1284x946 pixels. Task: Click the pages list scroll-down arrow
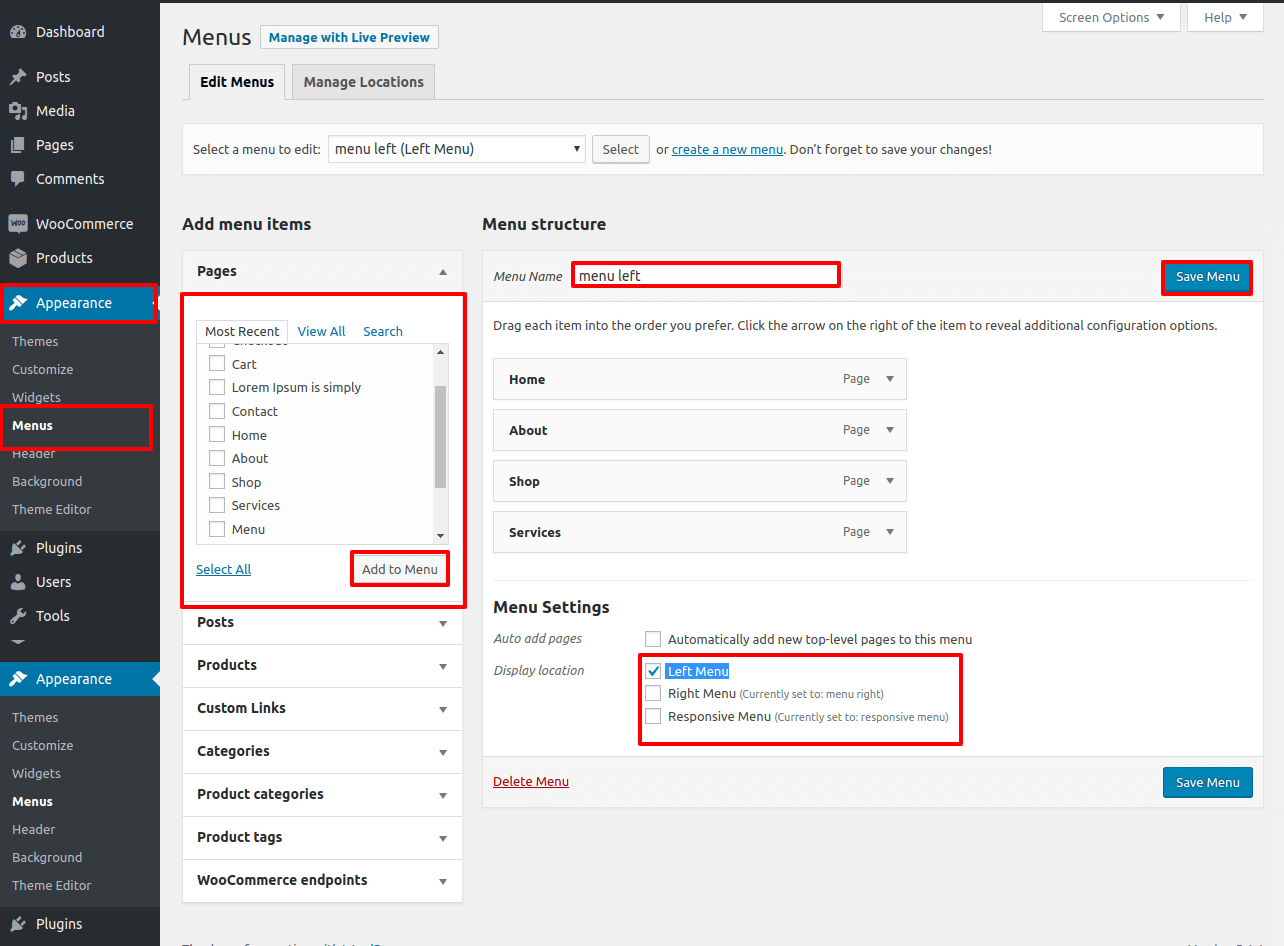pyautogui.click(x=440, y=536)
